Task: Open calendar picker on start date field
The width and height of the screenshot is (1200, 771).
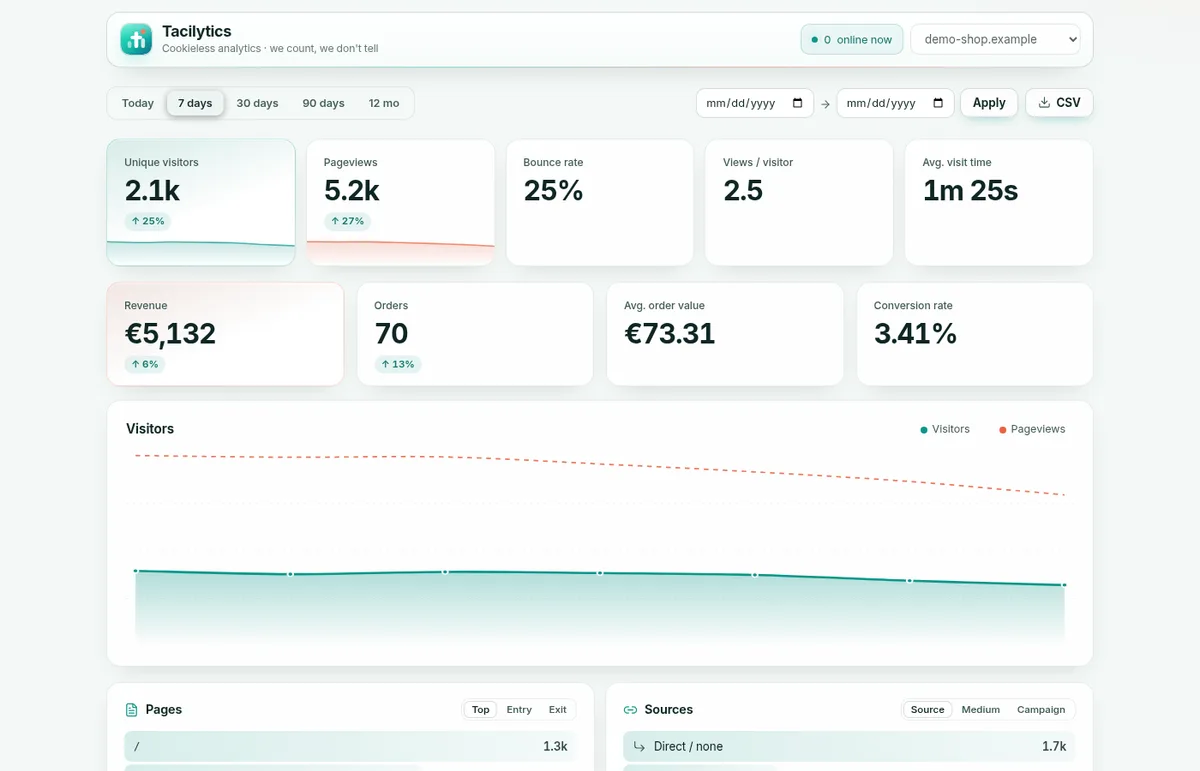Action: [797, 103]
